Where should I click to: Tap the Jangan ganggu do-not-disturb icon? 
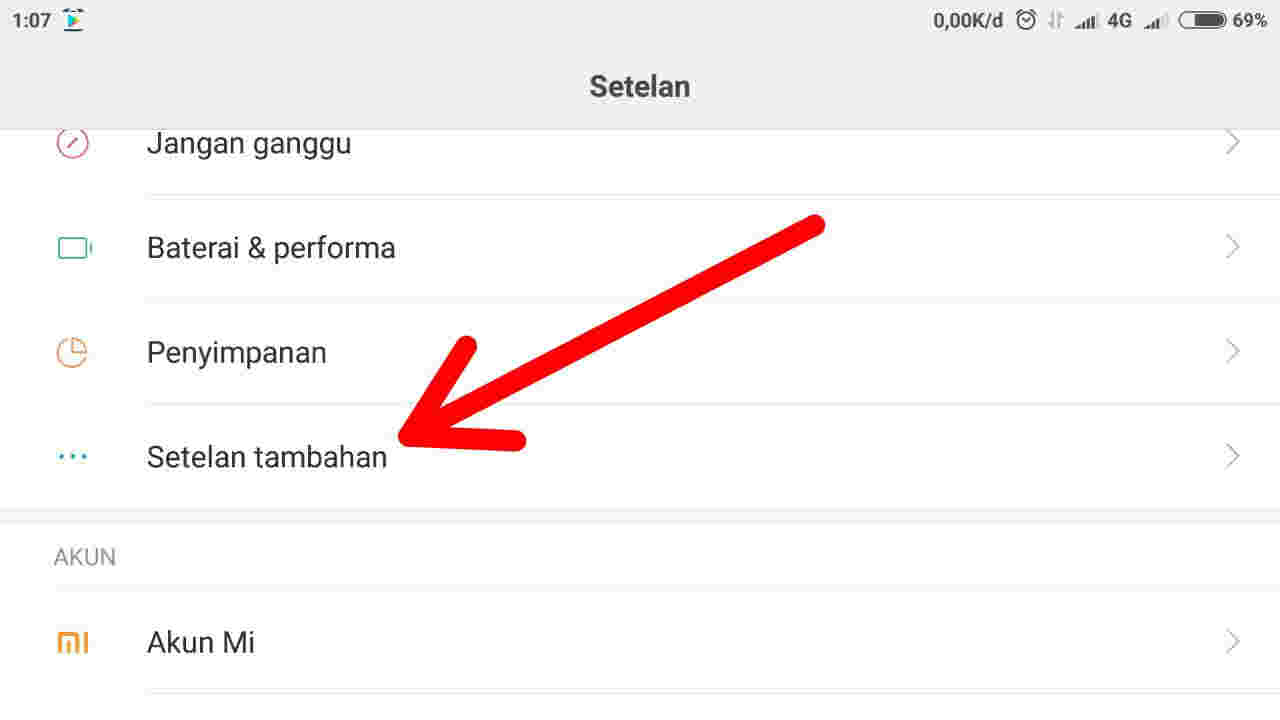click(72, 144)
